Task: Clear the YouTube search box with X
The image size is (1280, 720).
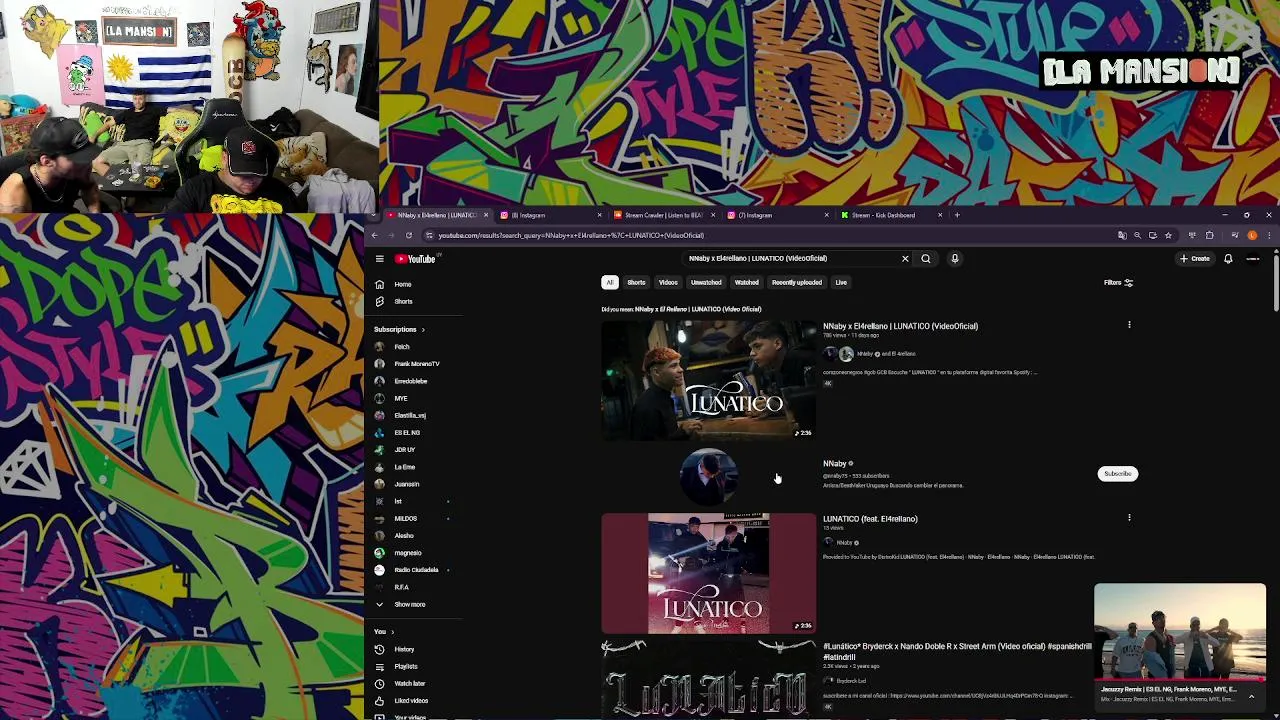Action: point(905,259)
